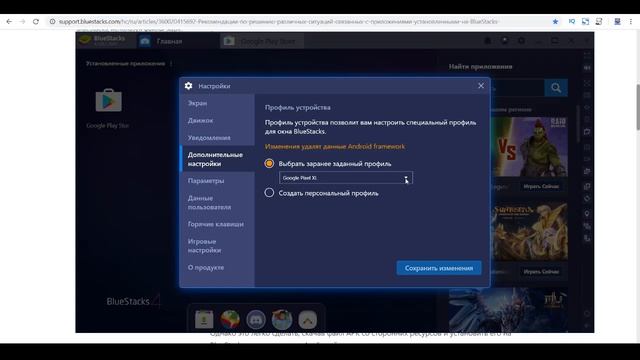This screenshot has width=640, height=360.
Task: Open the Горячие клавиши section
Action: (x=217, y=224)
